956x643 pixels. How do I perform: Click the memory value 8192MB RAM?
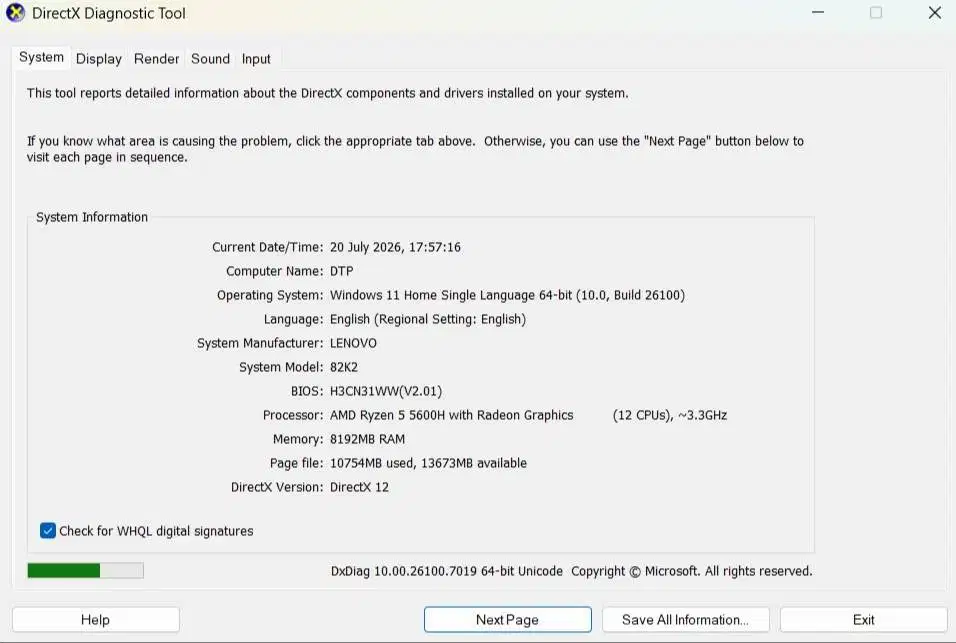[367, 439]
